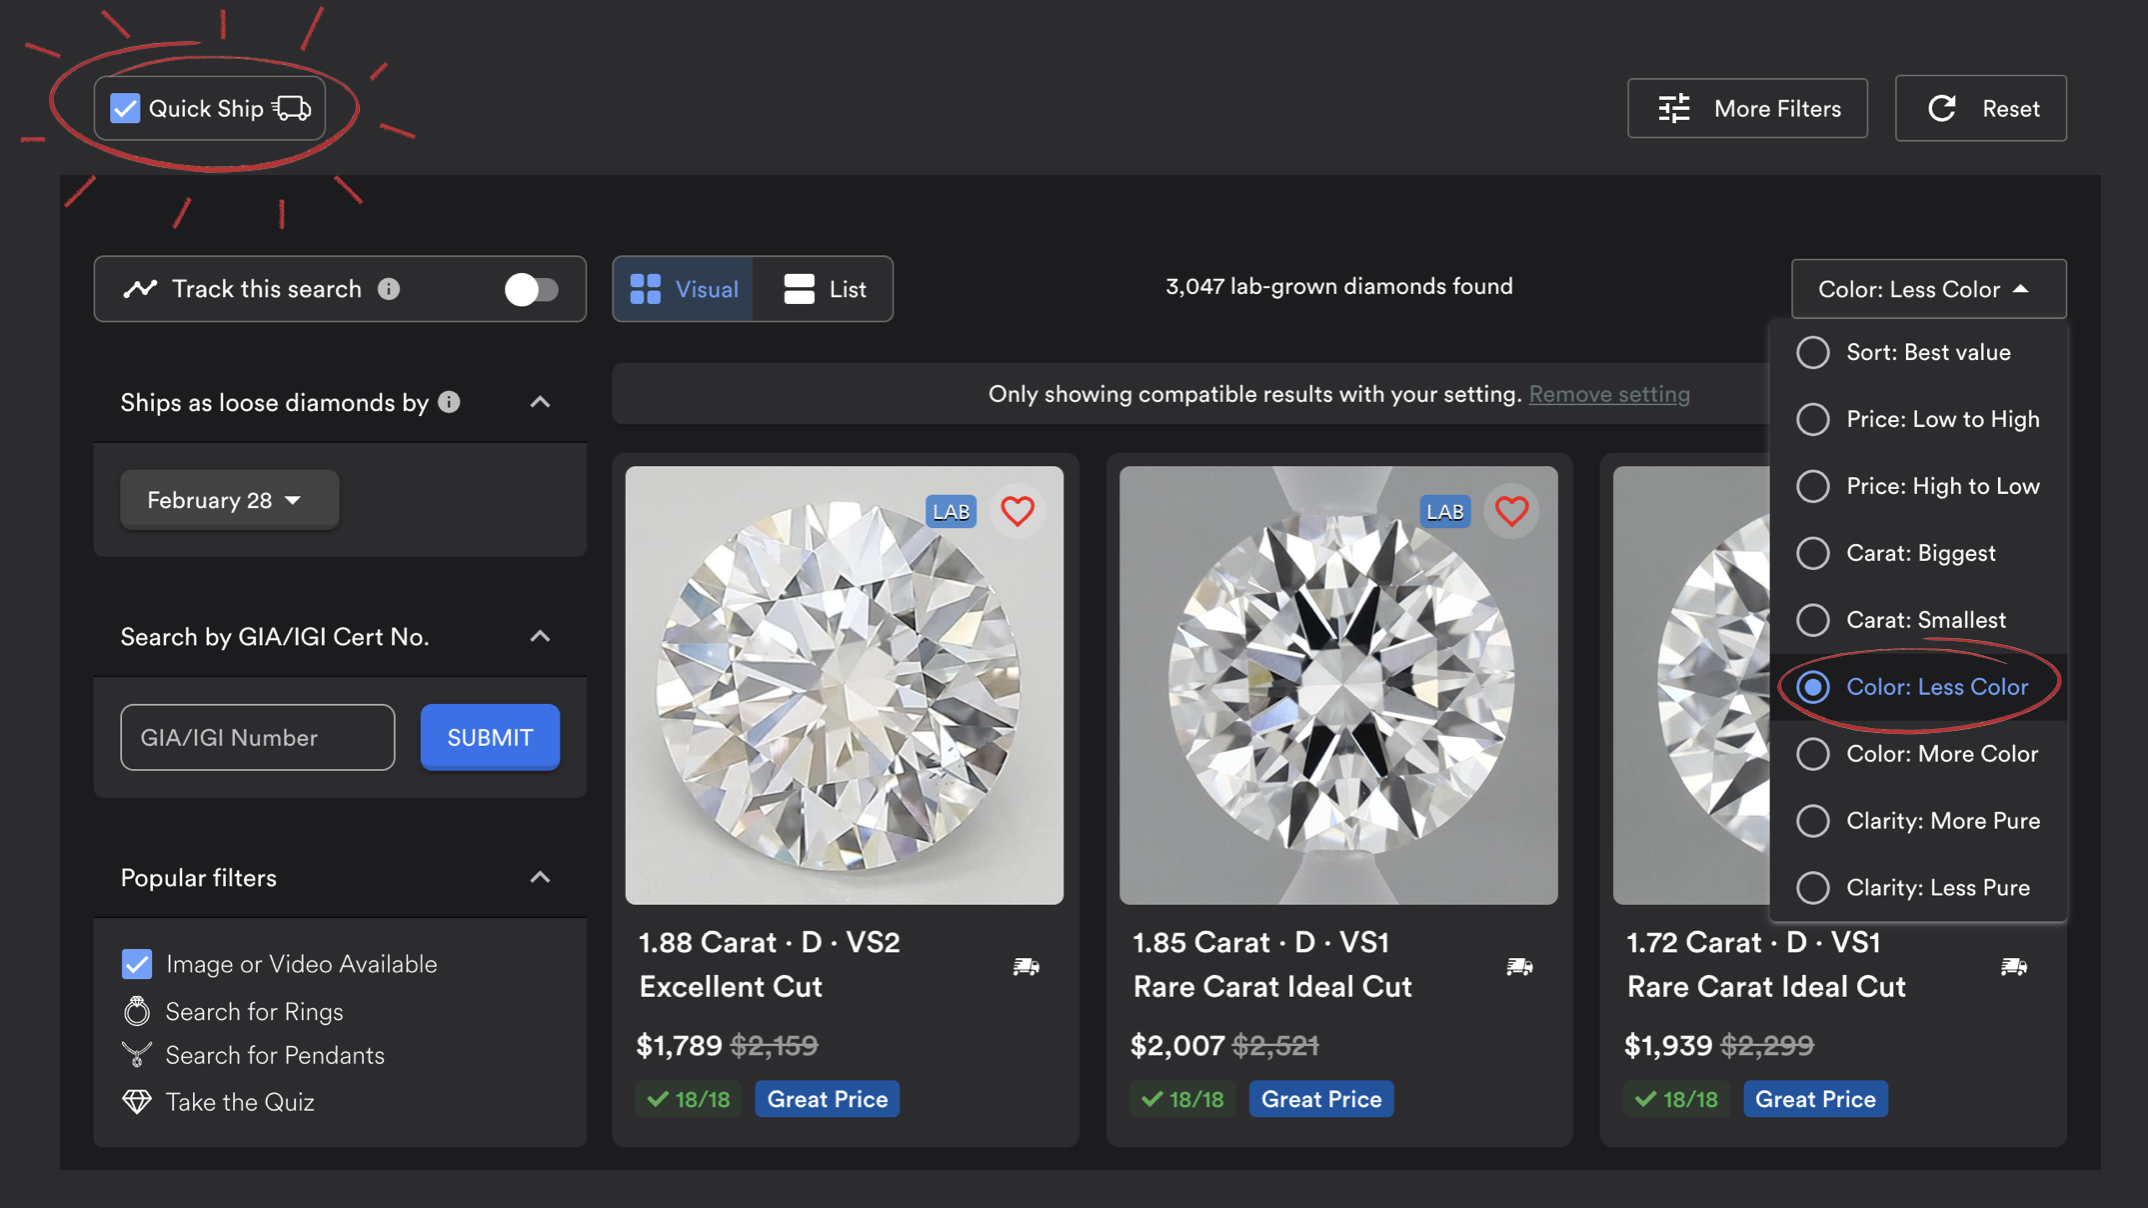Open Take the Quiz via diamond icon
The image size is (2148, 1208).
(135, 1101)
